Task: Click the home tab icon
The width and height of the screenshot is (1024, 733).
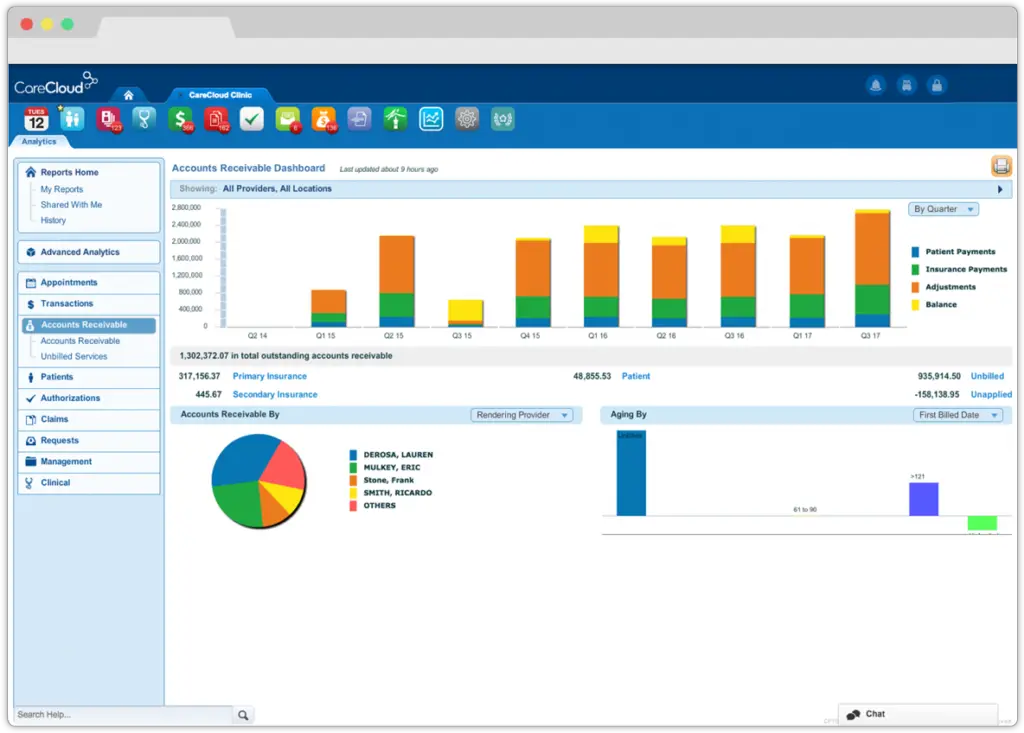Action: click(x=129, y=95)
